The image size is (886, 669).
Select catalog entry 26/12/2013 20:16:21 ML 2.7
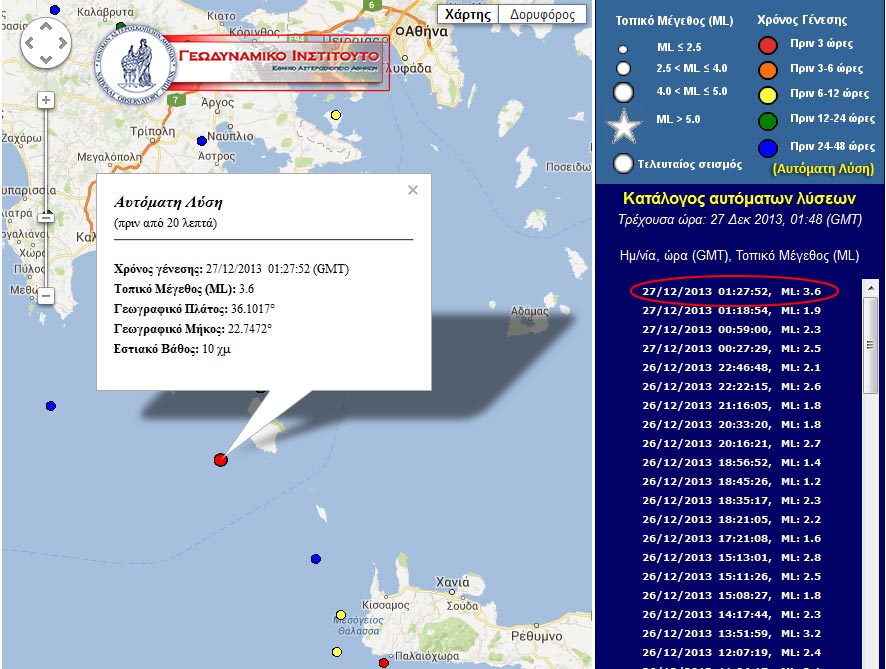(731, 443)
